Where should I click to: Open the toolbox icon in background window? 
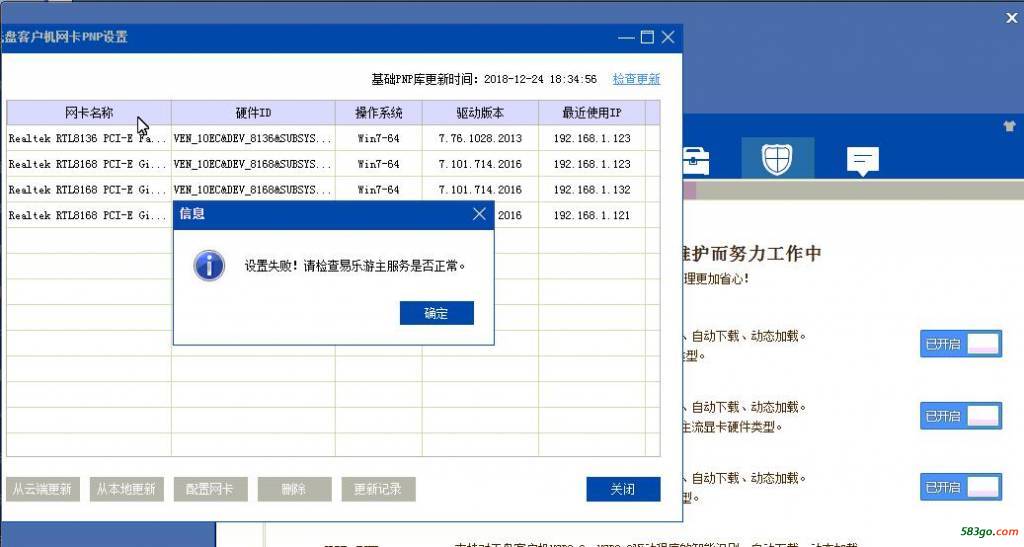[696, 161]
